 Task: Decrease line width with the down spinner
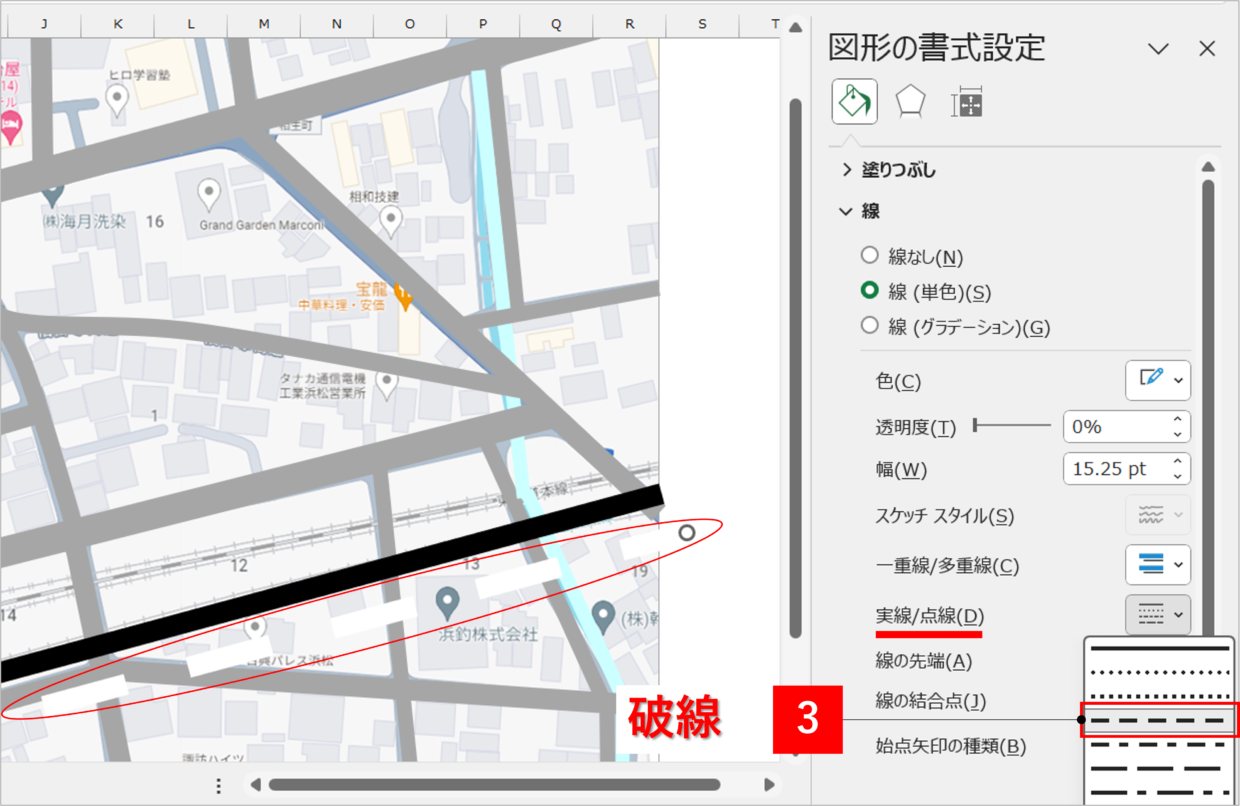click(1179, 477)
